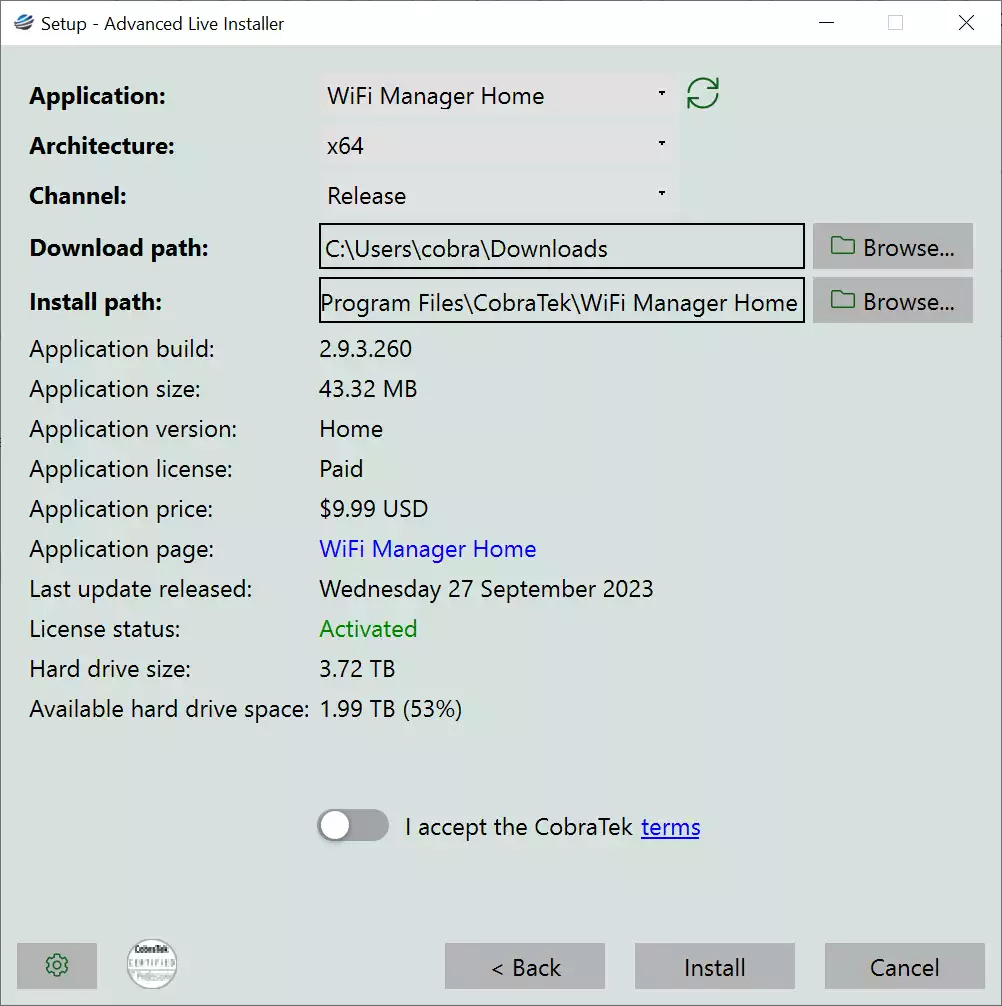This screenshot has height=1006, width=1002.
Task: Click the build number 2.9.3.260
Action: click(x=366, y=349)
